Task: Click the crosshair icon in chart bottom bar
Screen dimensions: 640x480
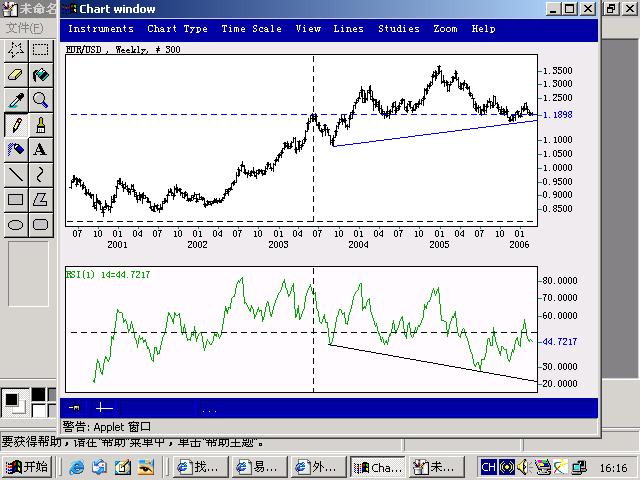Action: point(104,407)
